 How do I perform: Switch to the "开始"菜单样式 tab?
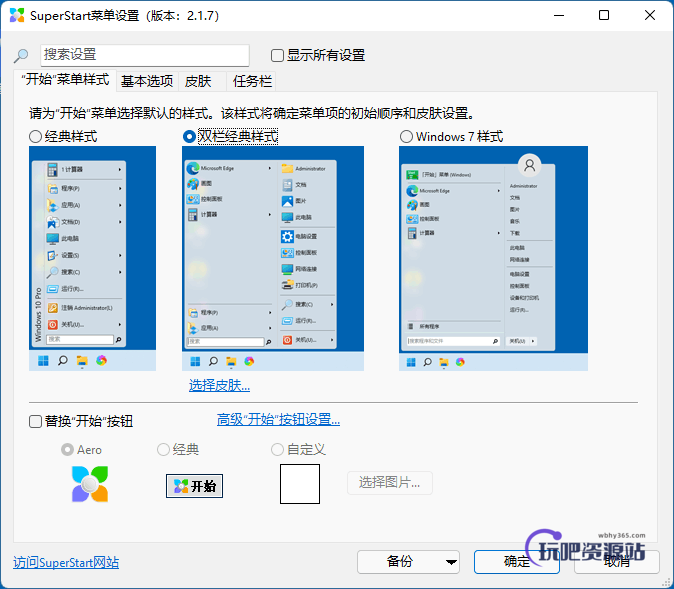point(65,80)
